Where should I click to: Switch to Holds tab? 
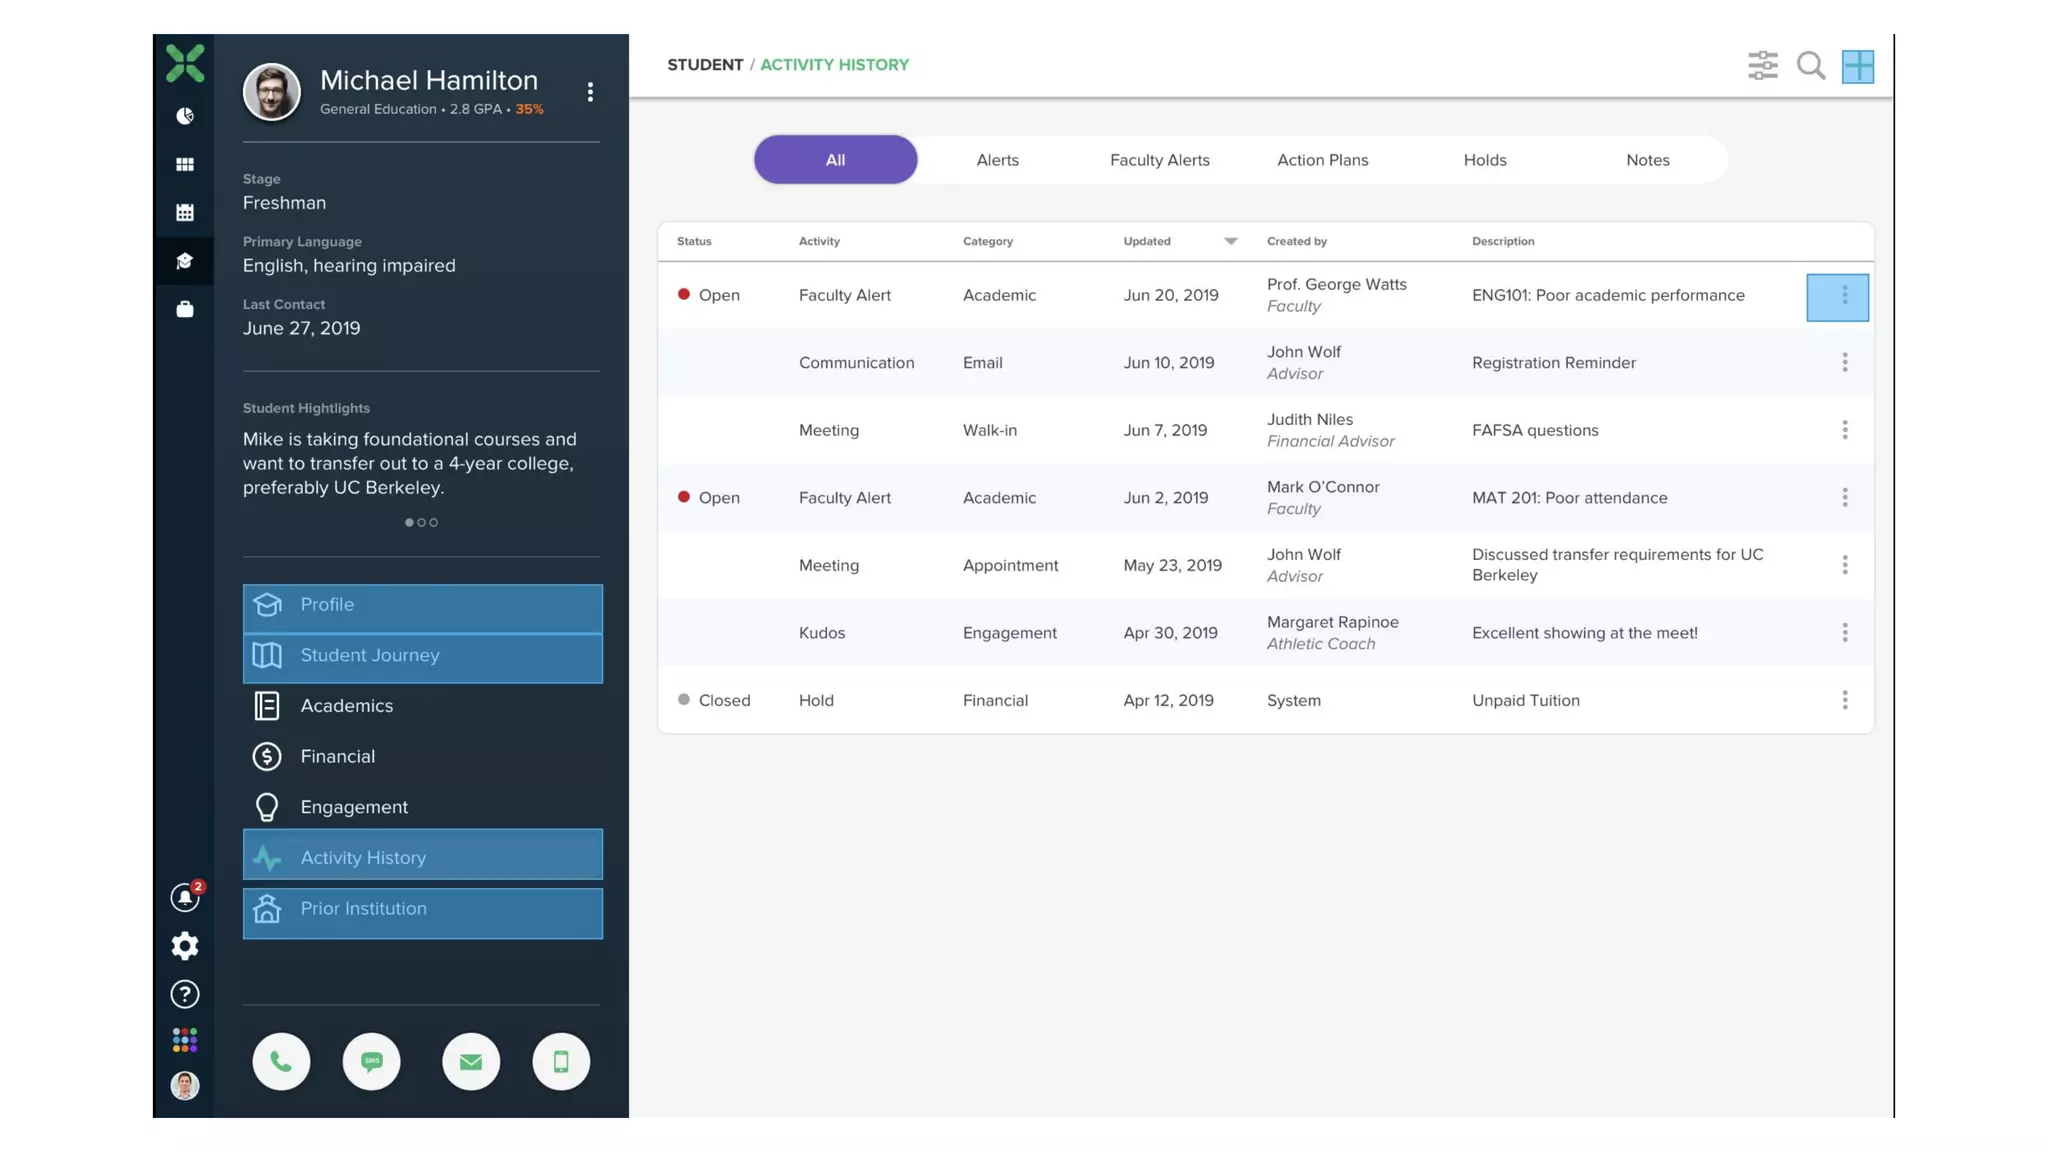pos(1484,160)
